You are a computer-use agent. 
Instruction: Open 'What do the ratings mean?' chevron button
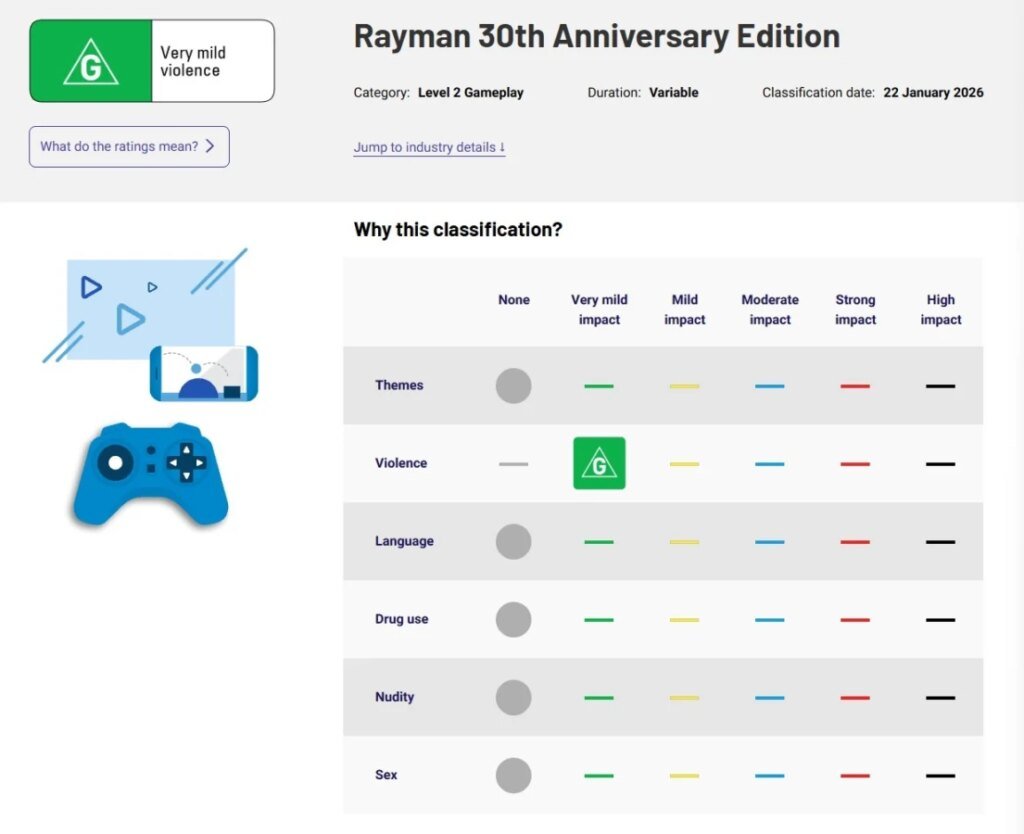(129, 147)
